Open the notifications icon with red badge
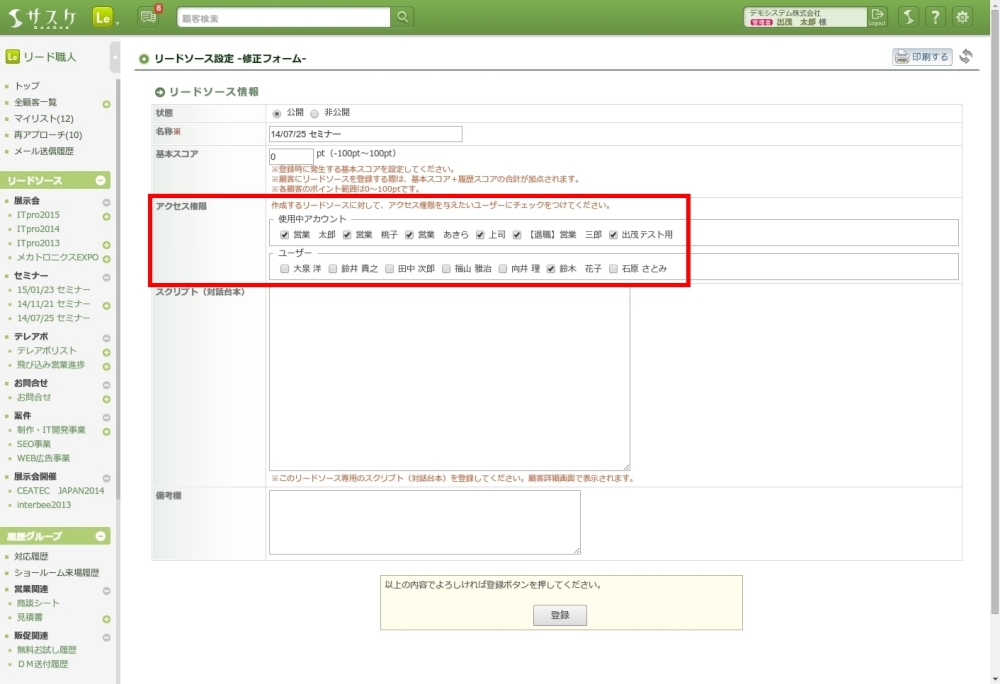The width and height of the screenshot is (1000, 684). [x=148, y=17]
